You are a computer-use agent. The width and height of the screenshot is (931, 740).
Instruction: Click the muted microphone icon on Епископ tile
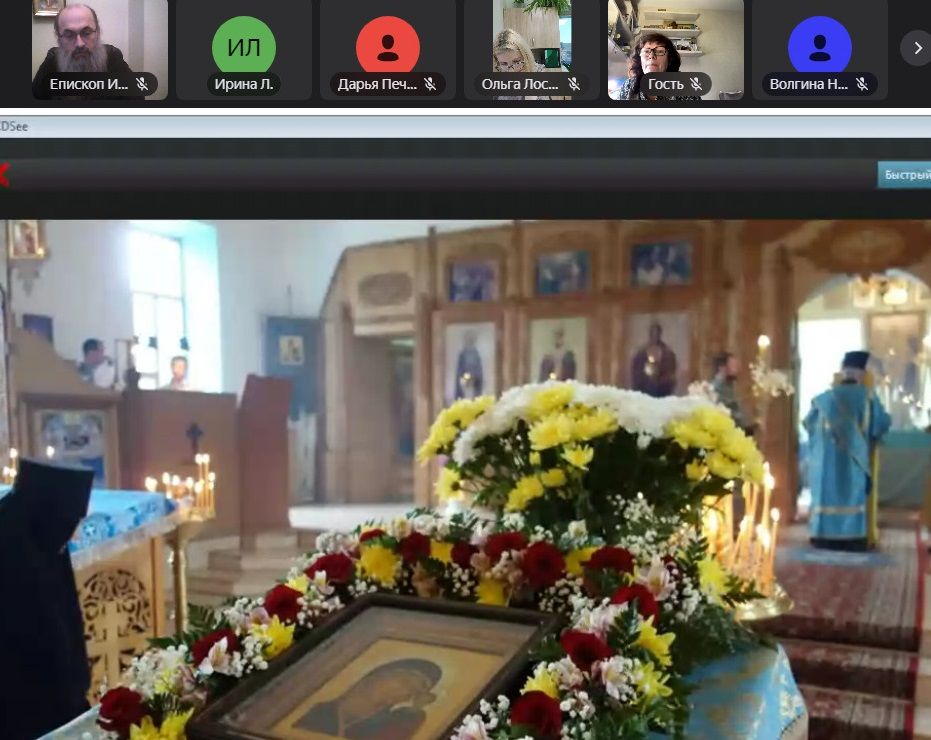(x=142, y=85)
